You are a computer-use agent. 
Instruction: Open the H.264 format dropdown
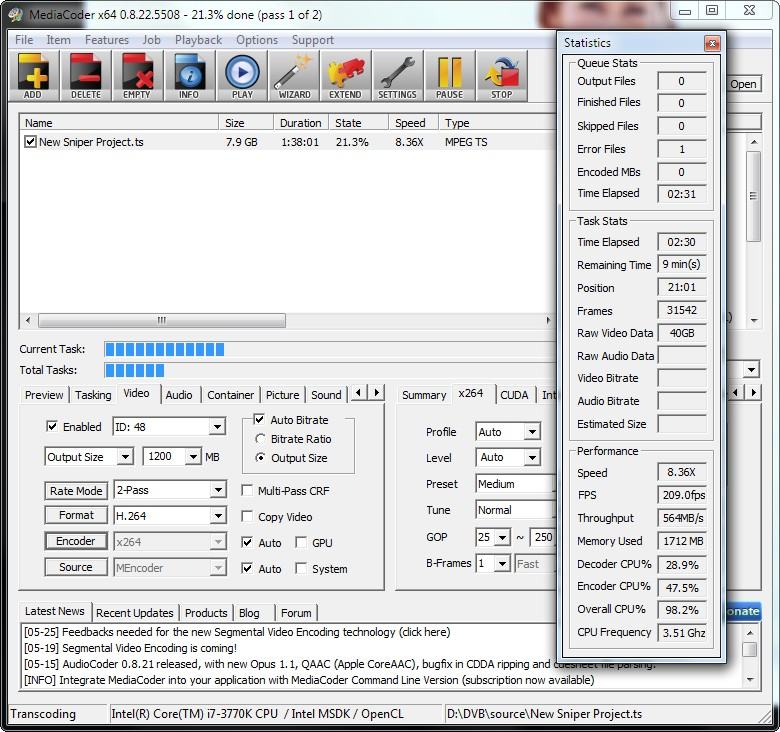point(217,516)
